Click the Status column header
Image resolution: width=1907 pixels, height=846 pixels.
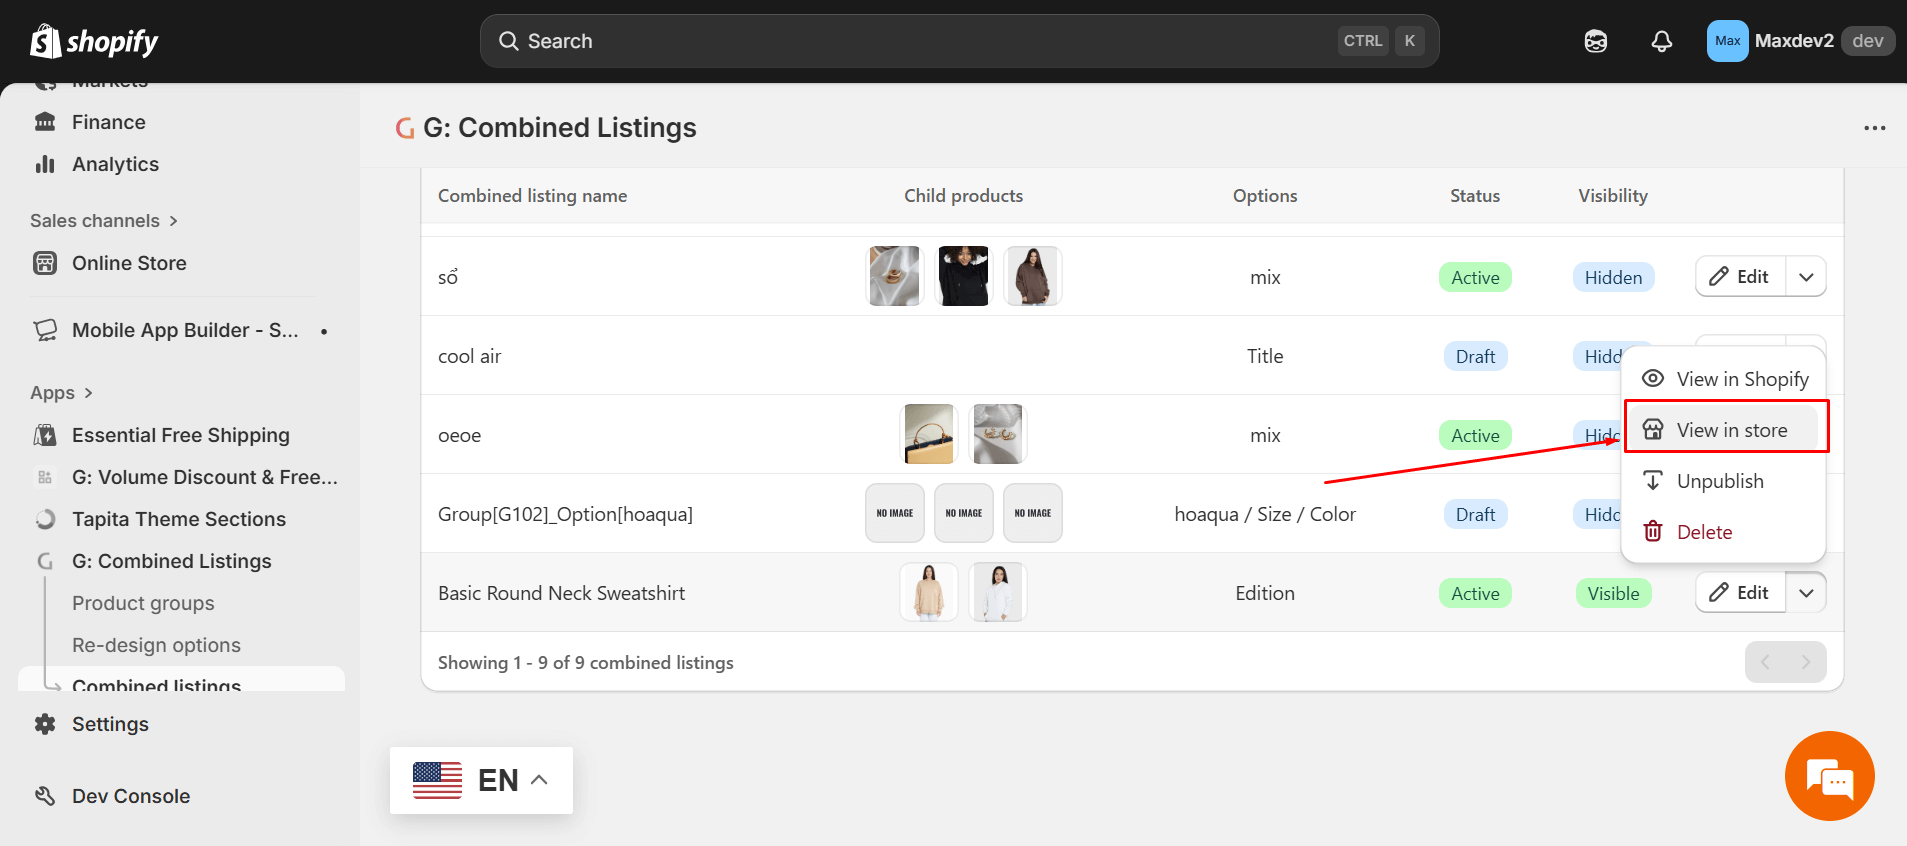pyautogui.click(x=1475, y=196)
